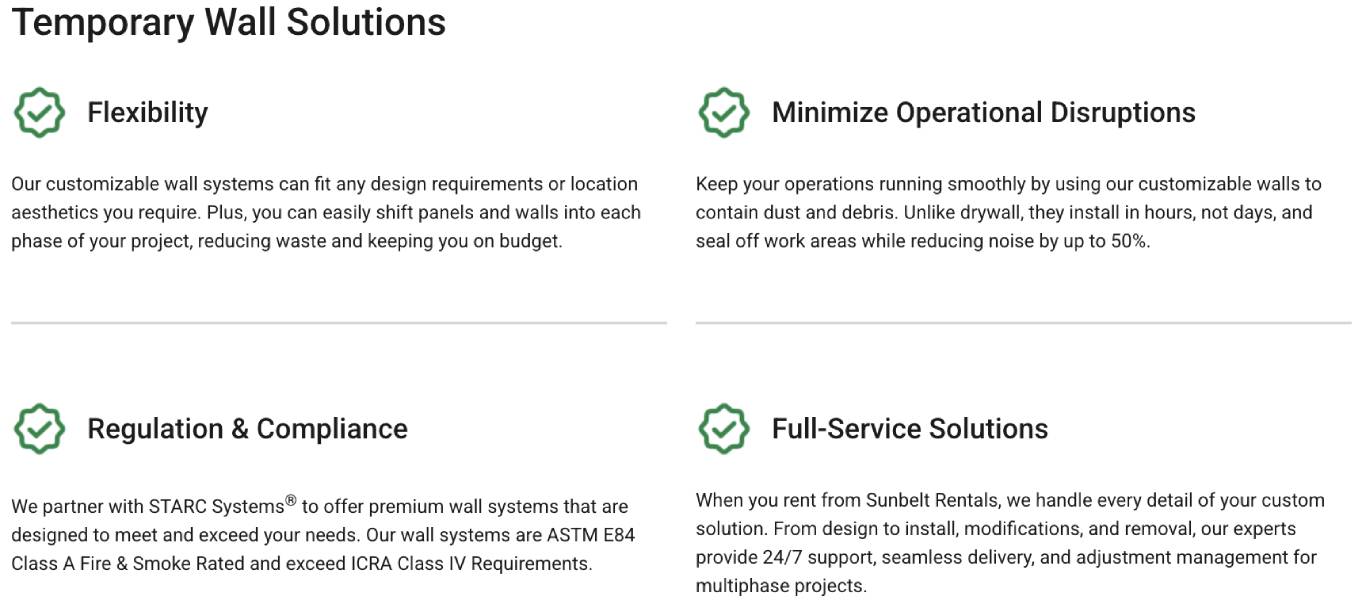Screen dimensions: 1366x604
Task: Click the registered trademark symbol after STARC Systems
Action: pos(291,500)
